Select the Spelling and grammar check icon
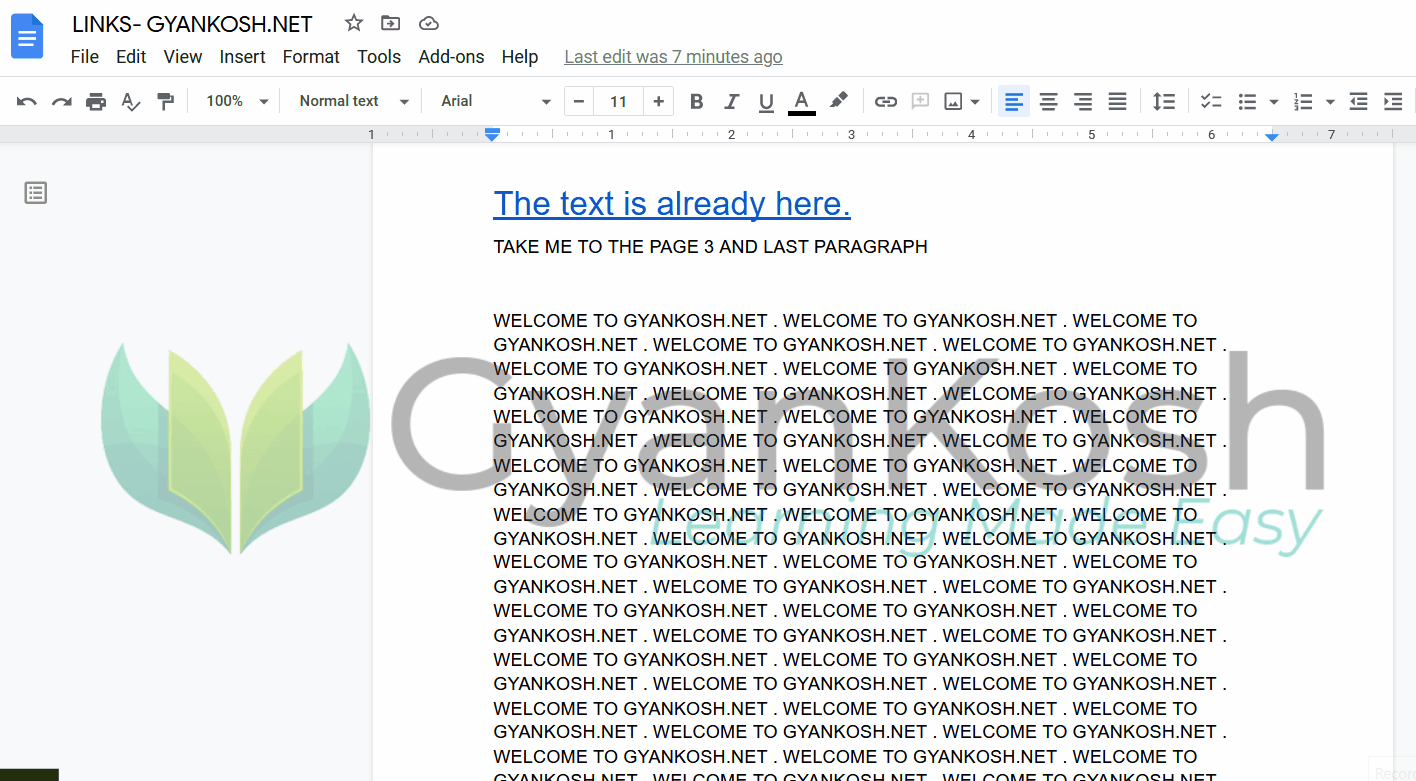Viewport: 1416px width, 781px height. tap(131, 101)
